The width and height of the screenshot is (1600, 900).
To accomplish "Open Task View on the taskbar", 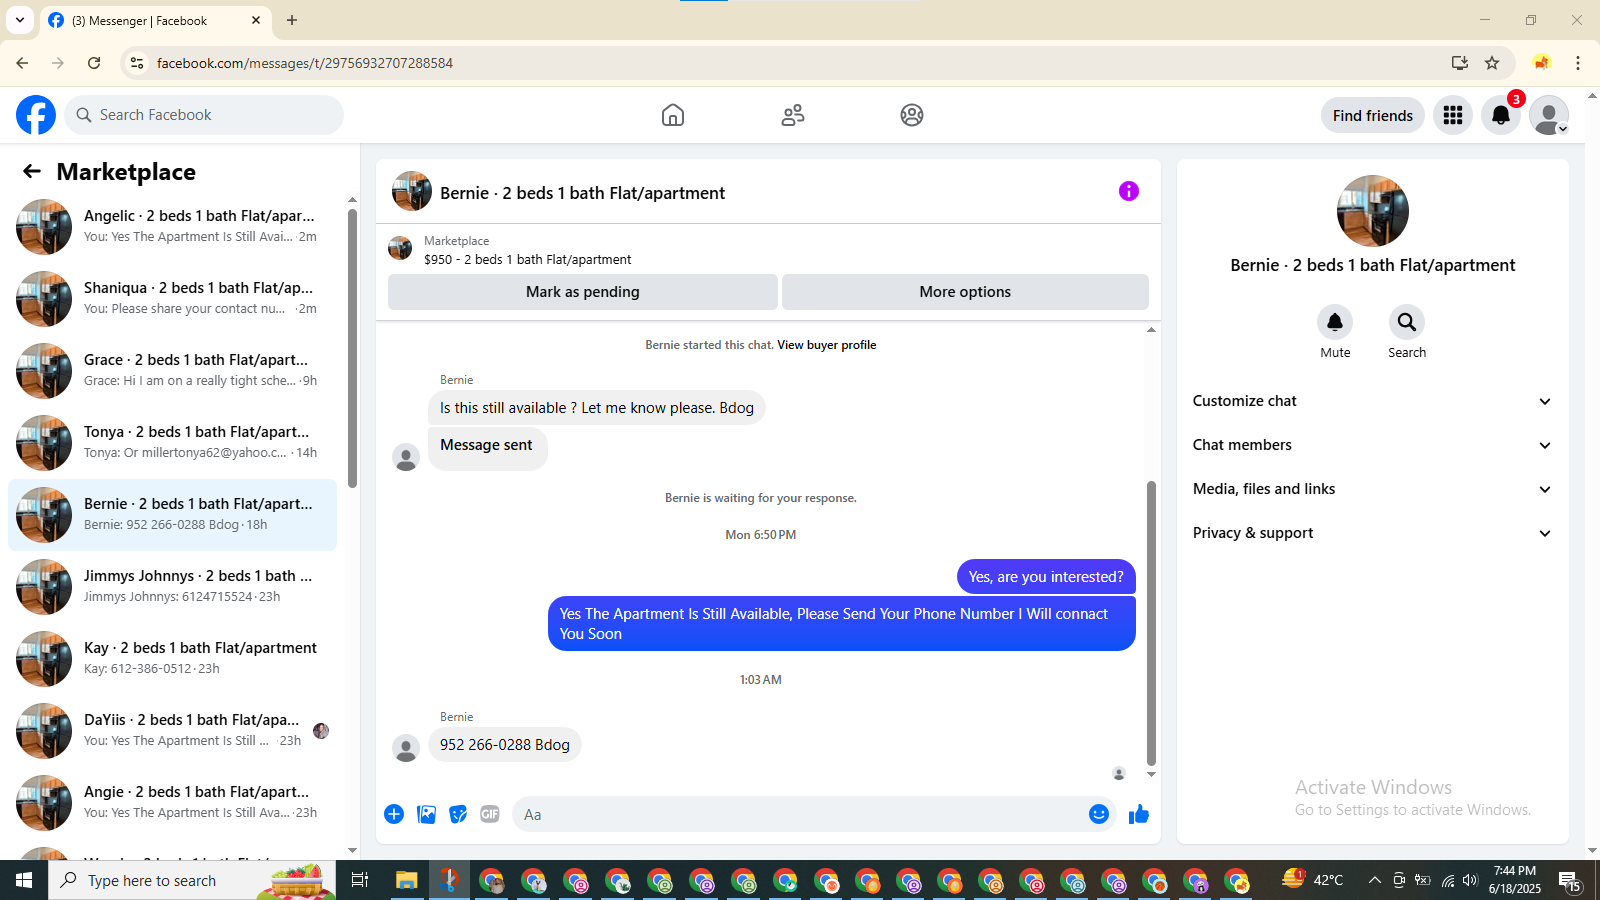I will click(360, 880).
